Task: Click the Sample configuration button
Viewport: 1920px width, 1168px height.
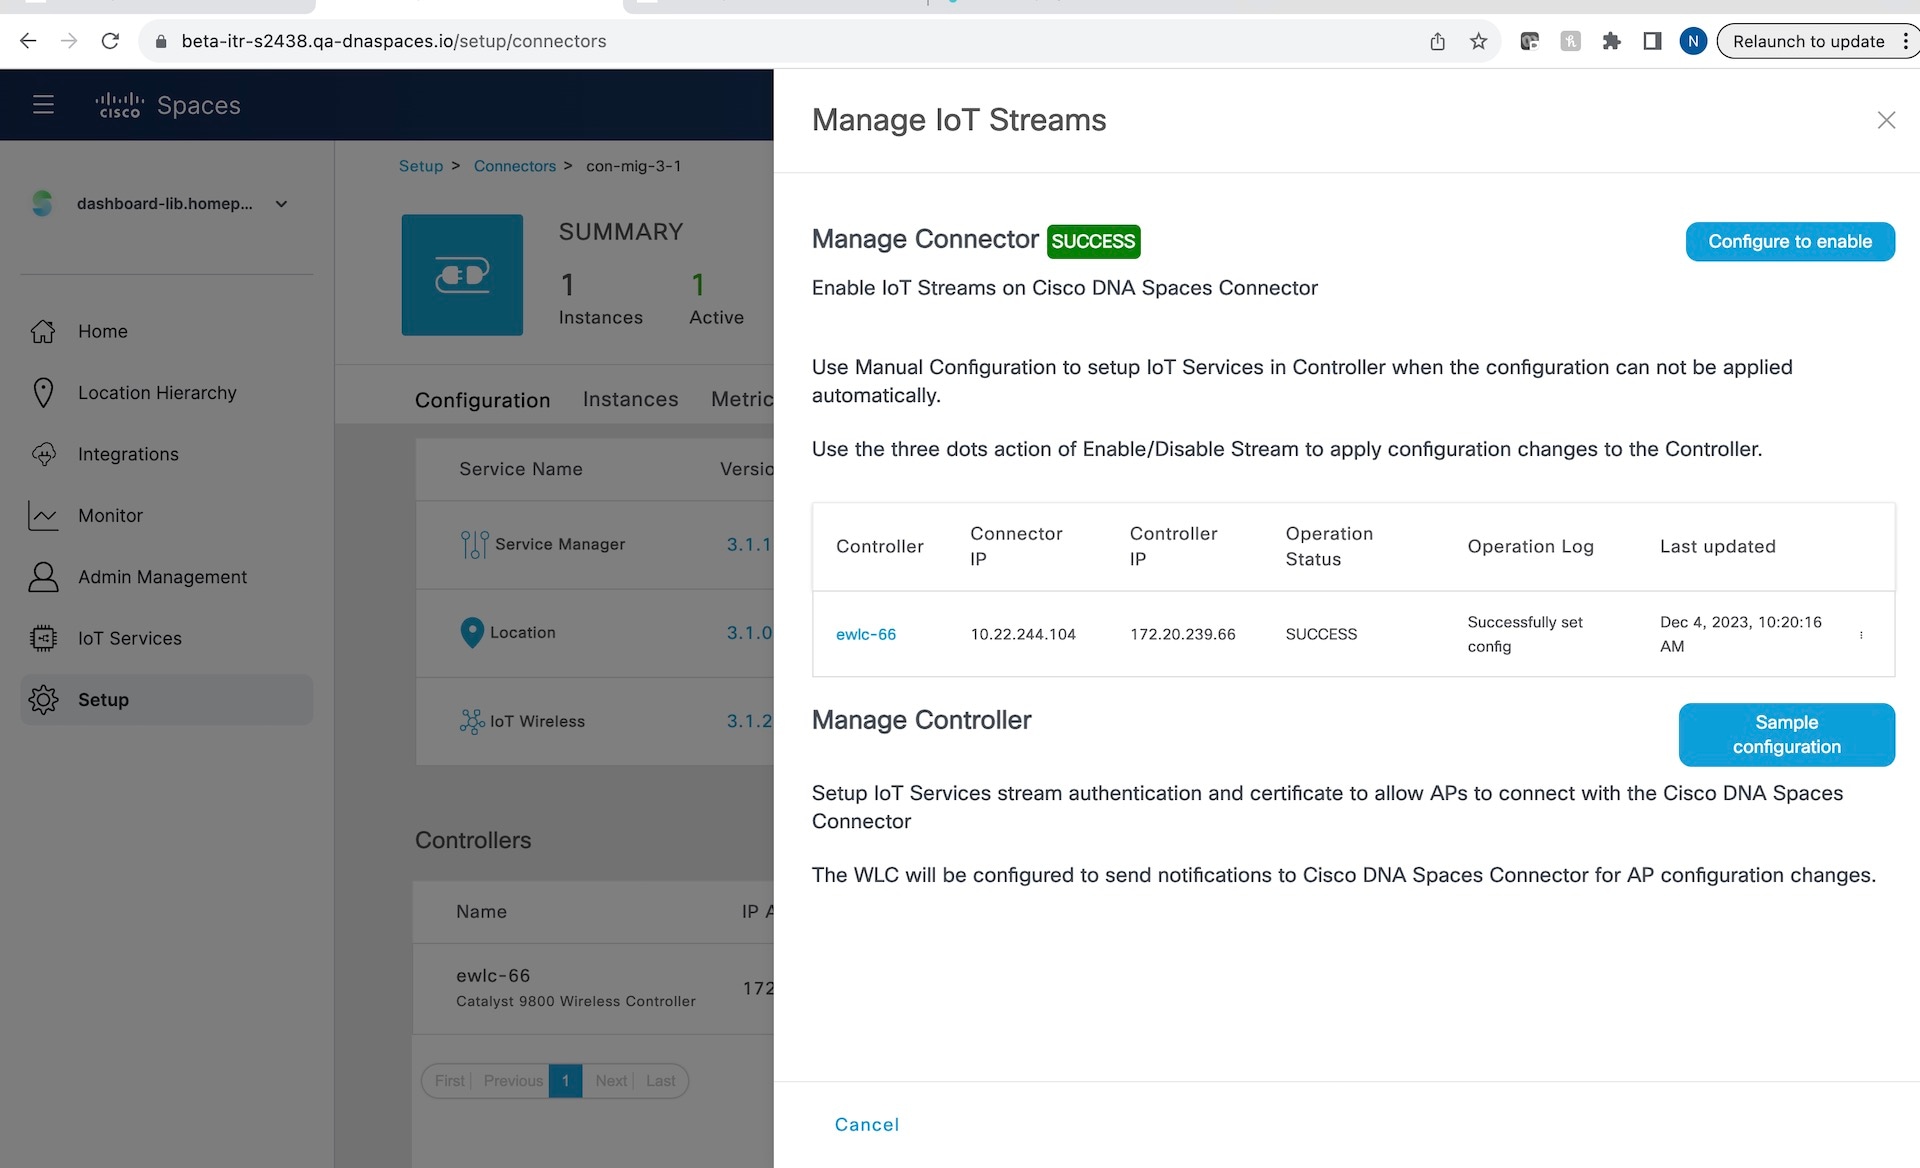Action: 1786,735
